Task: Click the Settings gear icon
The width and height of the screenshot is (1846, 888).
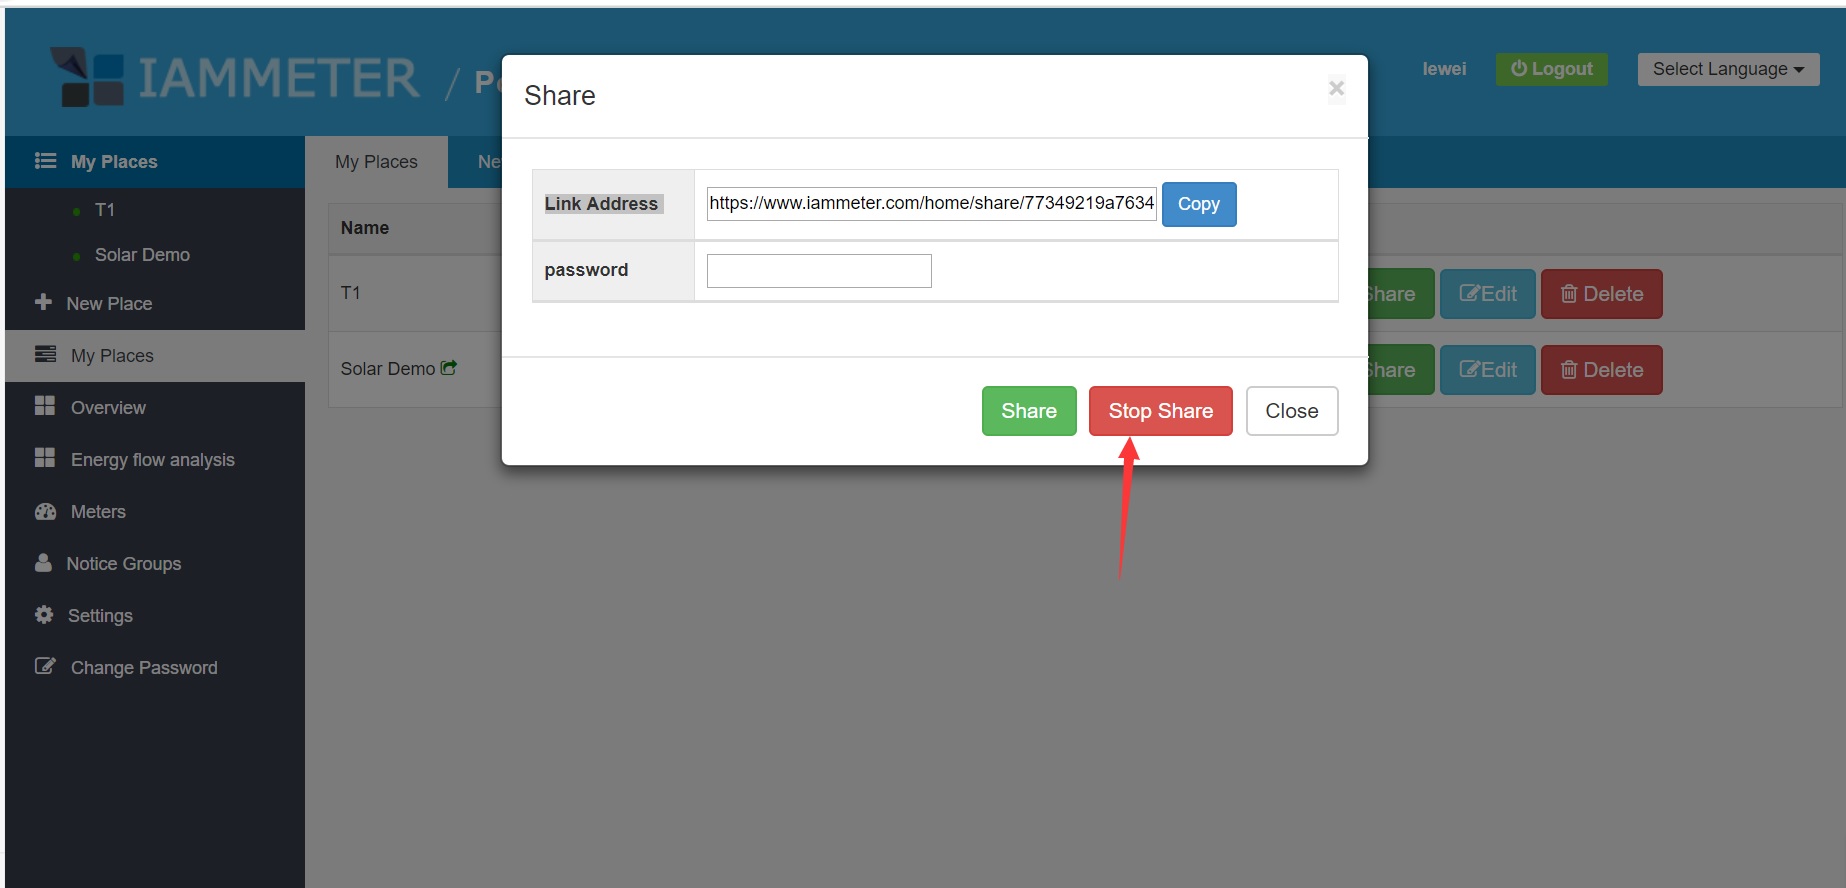Action: pyautogui.click(x=44, y=615)
